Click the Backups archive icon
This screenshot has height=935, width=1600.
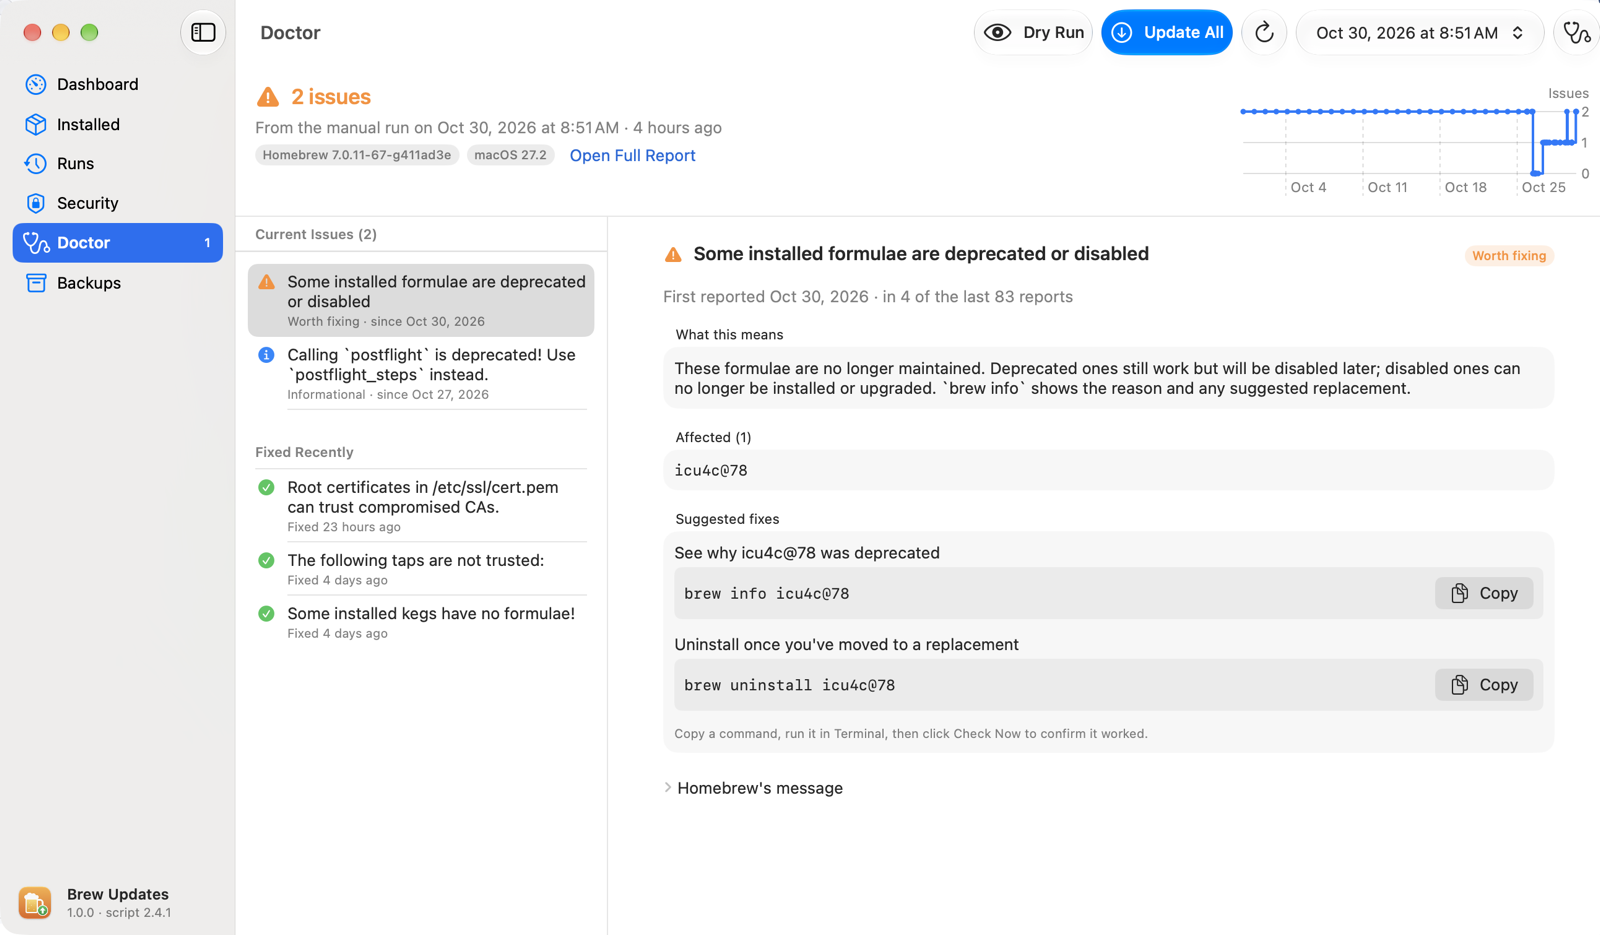coord(36,283)
